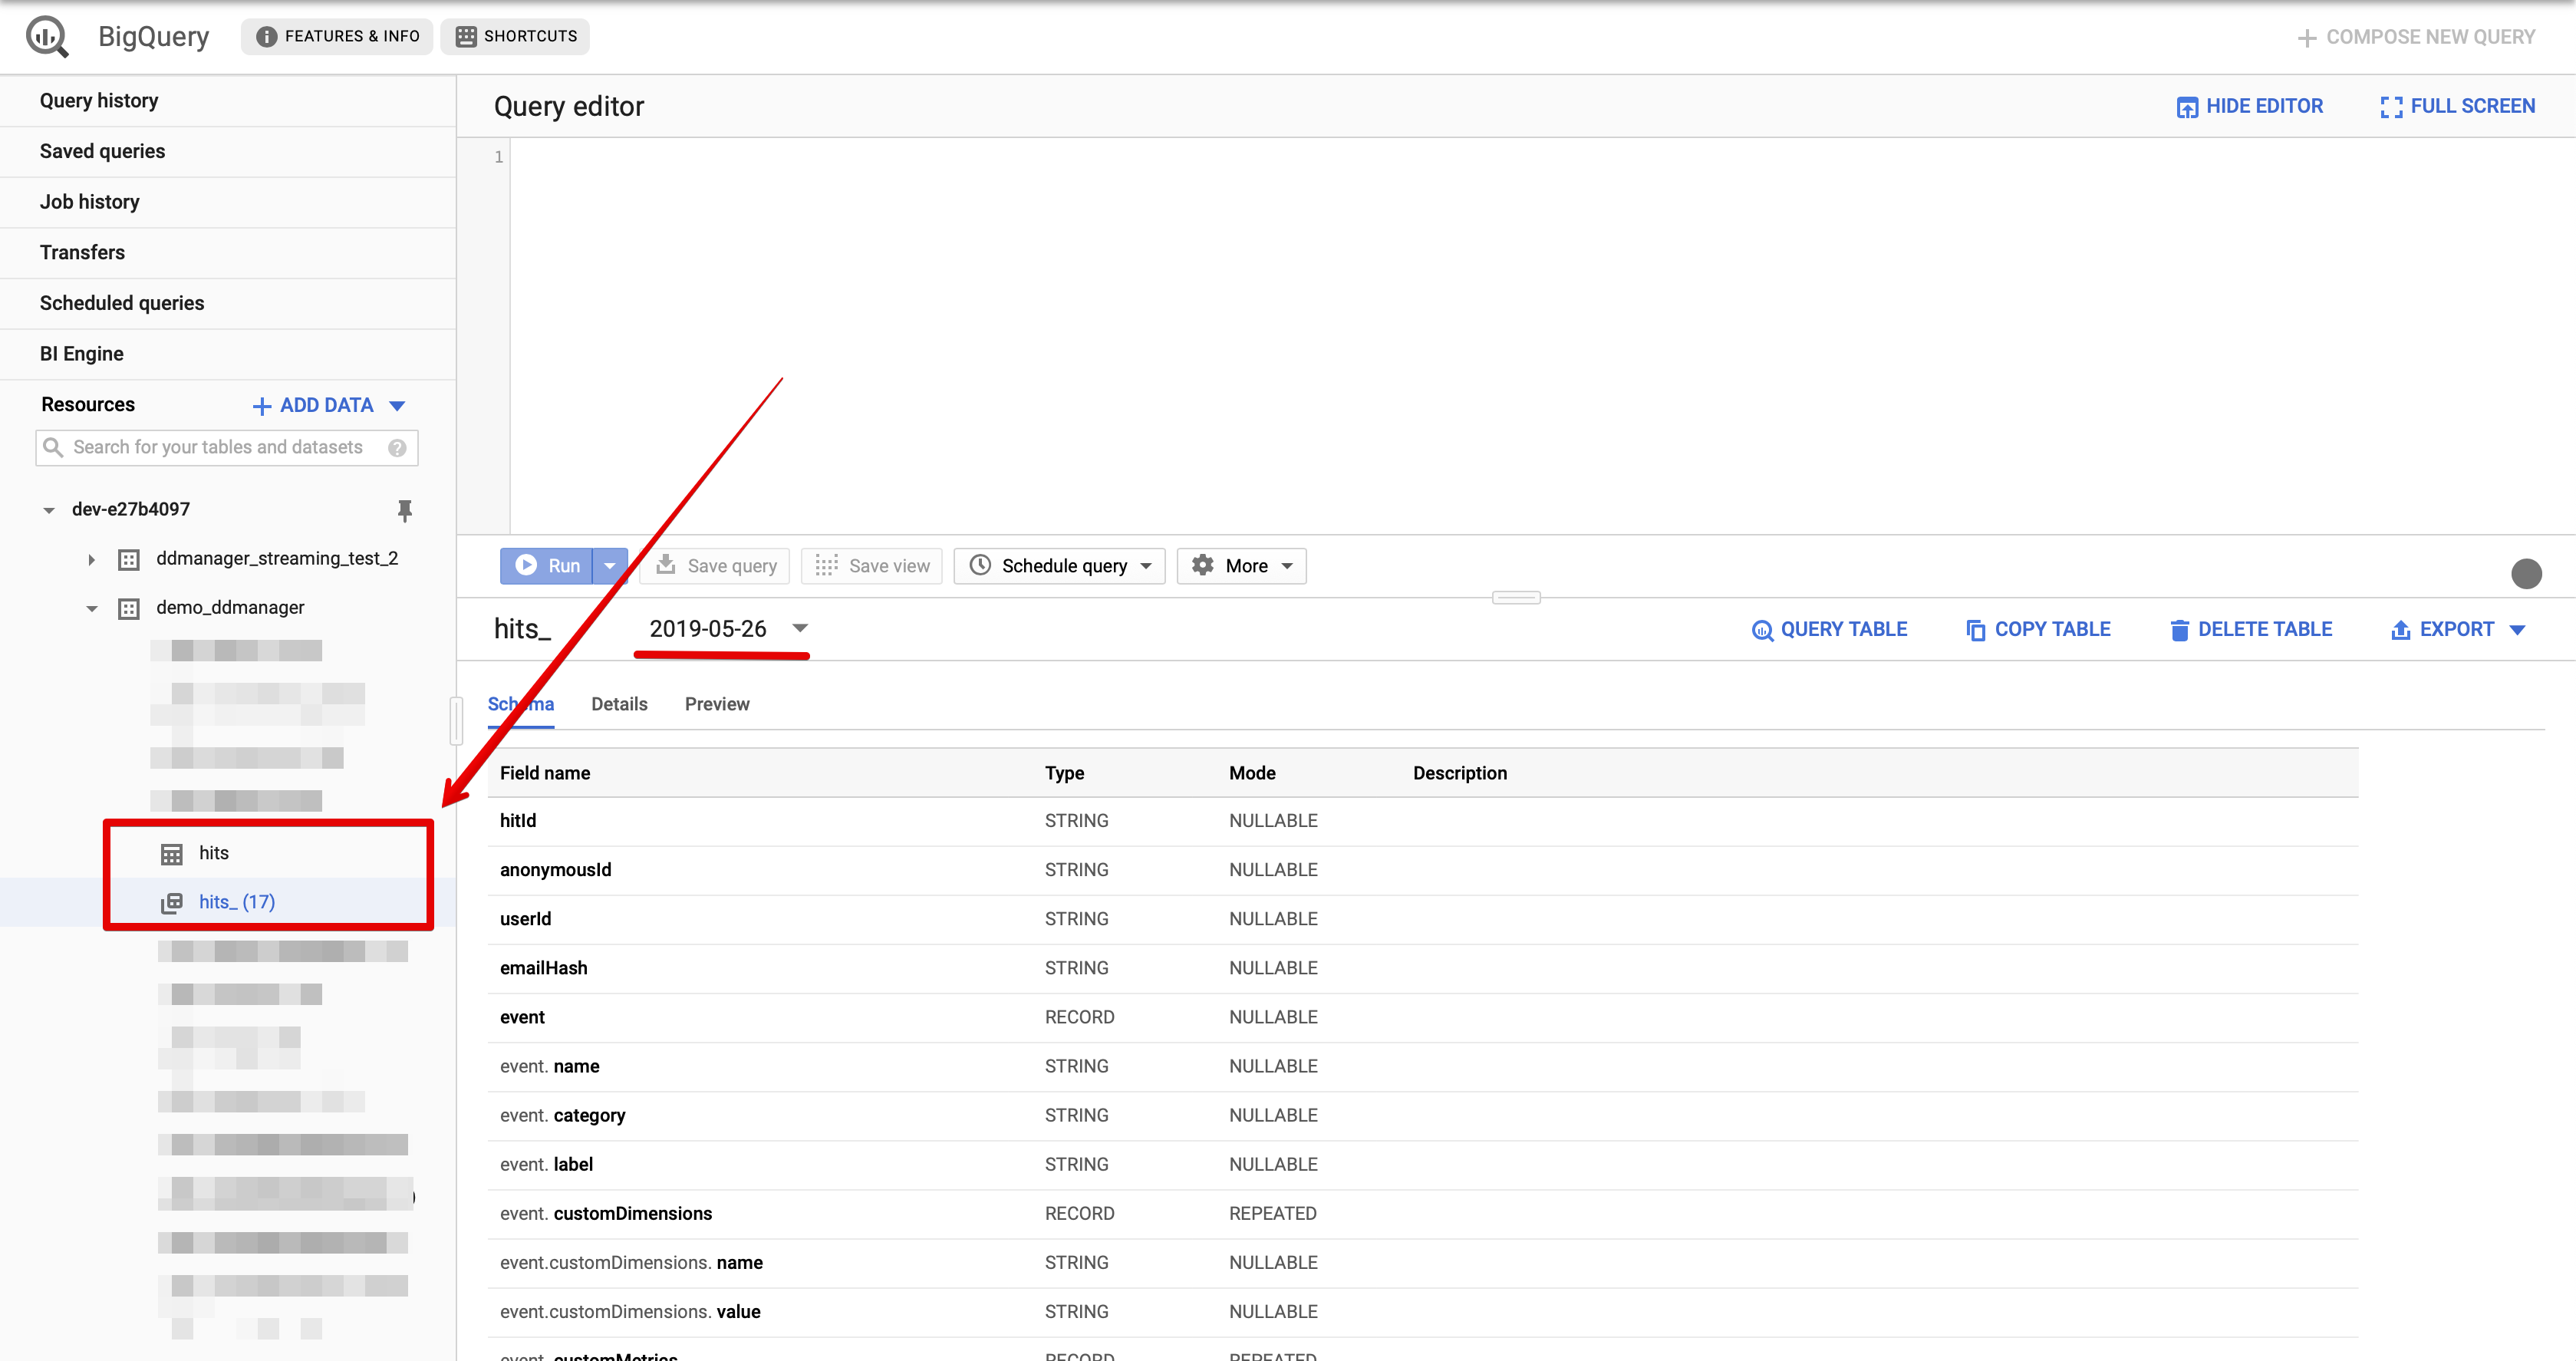Screen dimensions: 2576x1361
Task: Click the editor resize handle bar
Action: pos(1516,598)
